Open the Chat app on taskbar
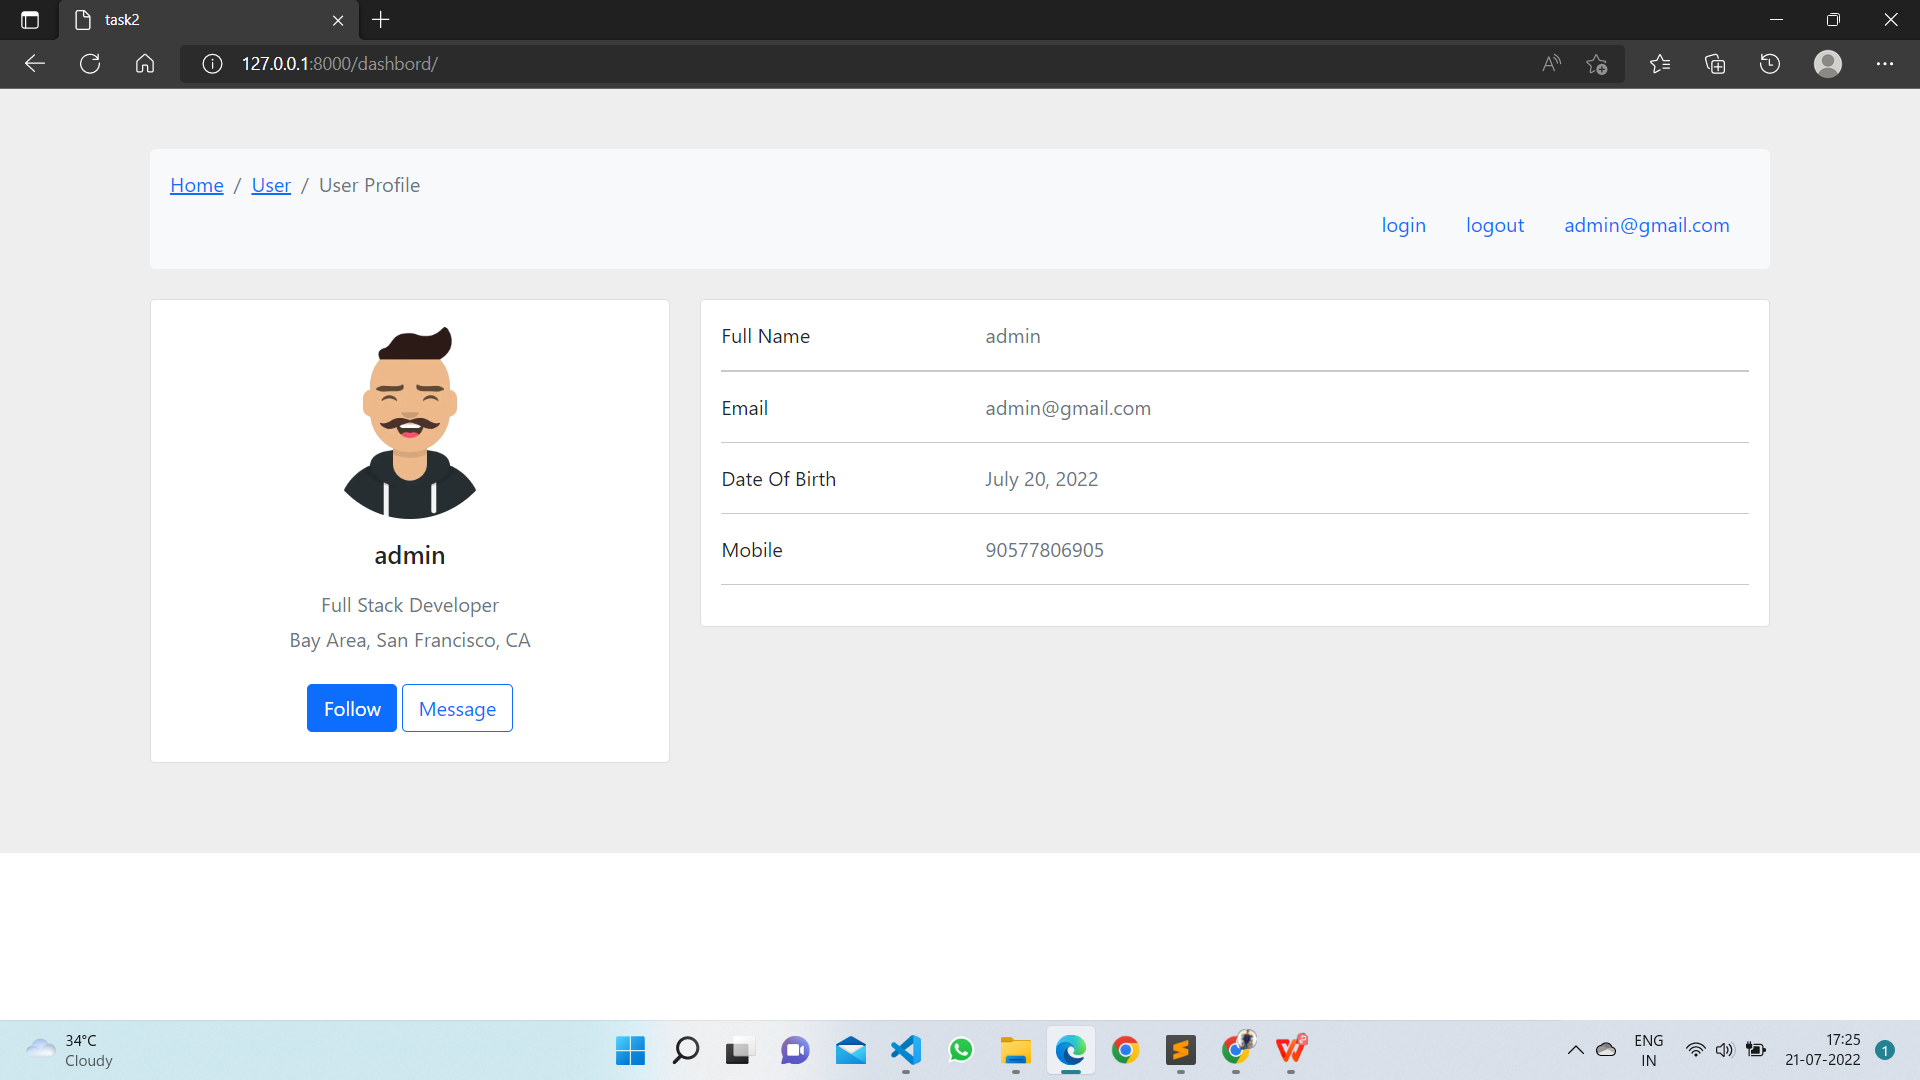 [795, 1050]
